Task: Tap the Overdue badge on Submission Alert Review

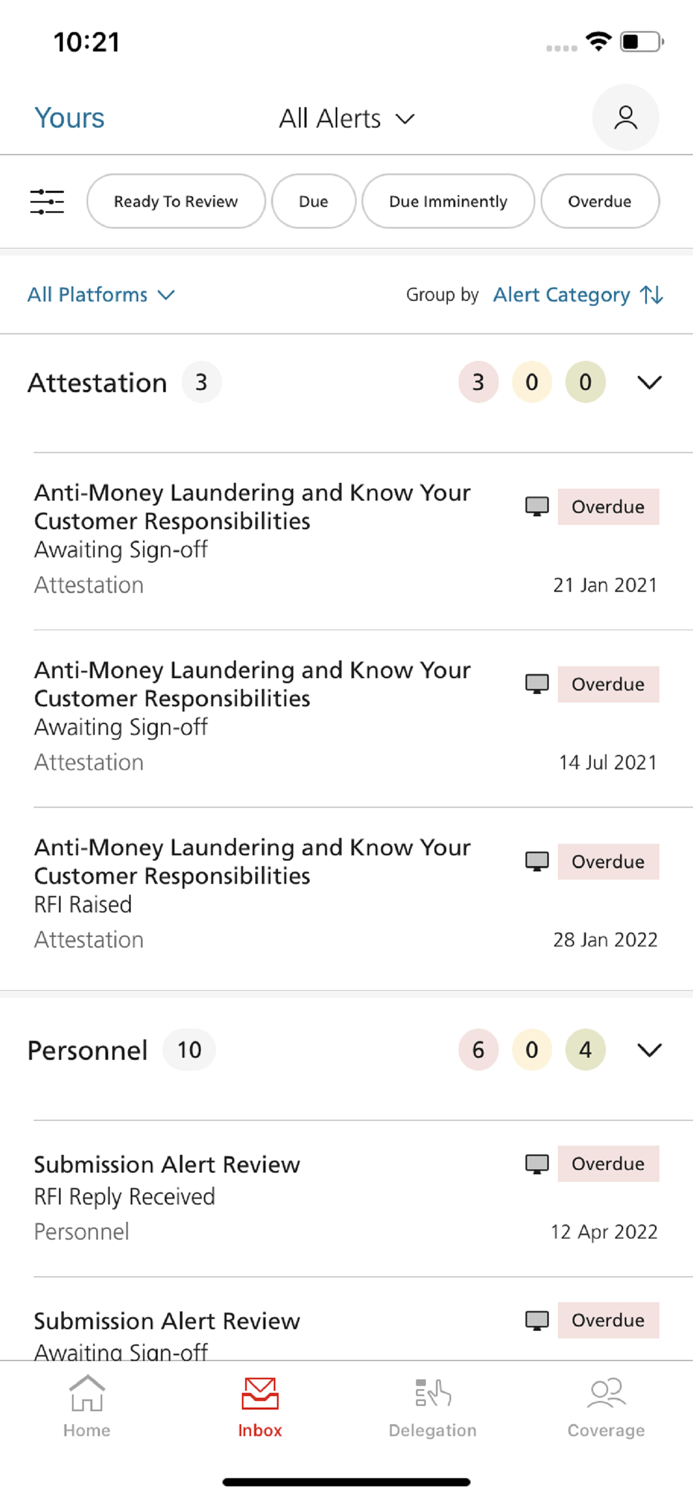Action: tap(608, 1163)
